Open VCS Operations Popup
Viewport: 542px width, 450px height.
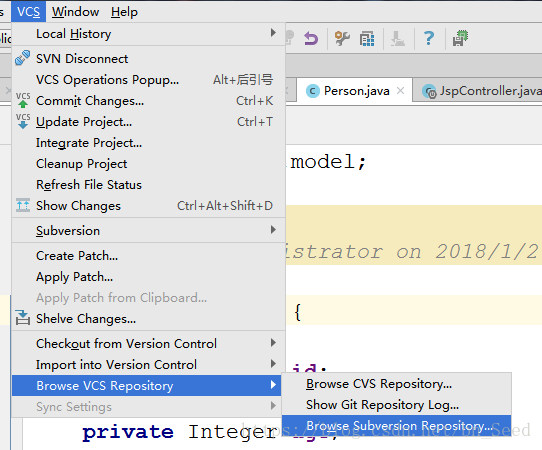[149, 80]
